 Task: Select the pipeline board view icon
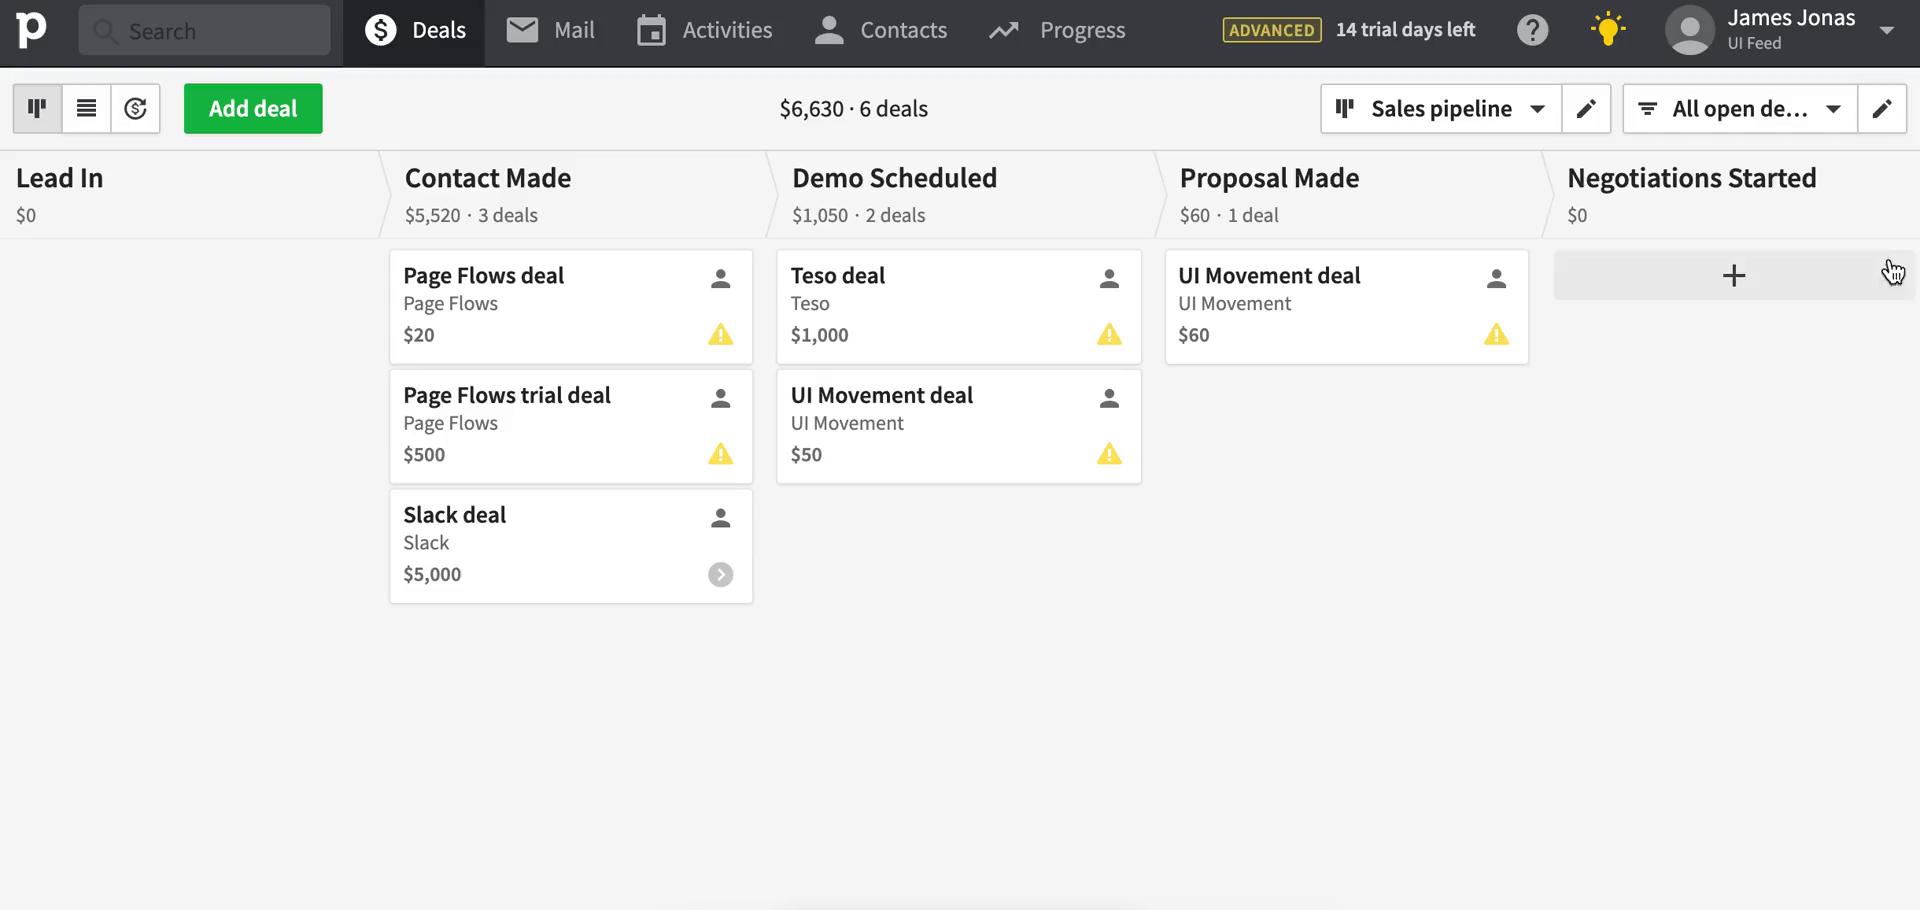coord(37,108)
